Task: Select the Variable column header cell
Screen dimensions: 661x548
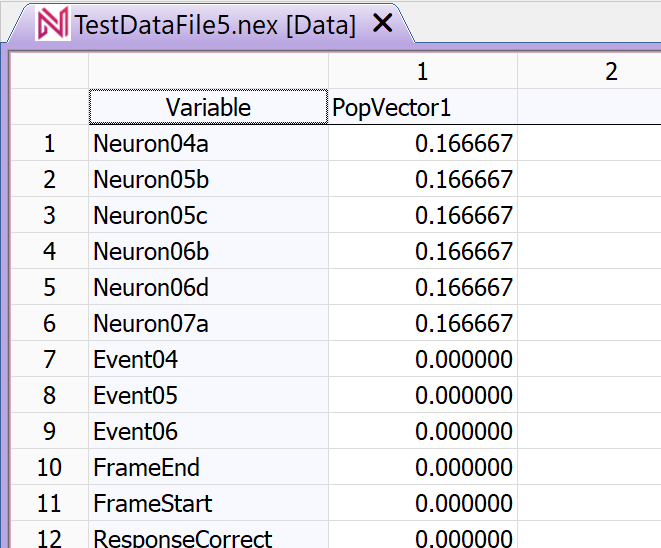Action: 208,107
